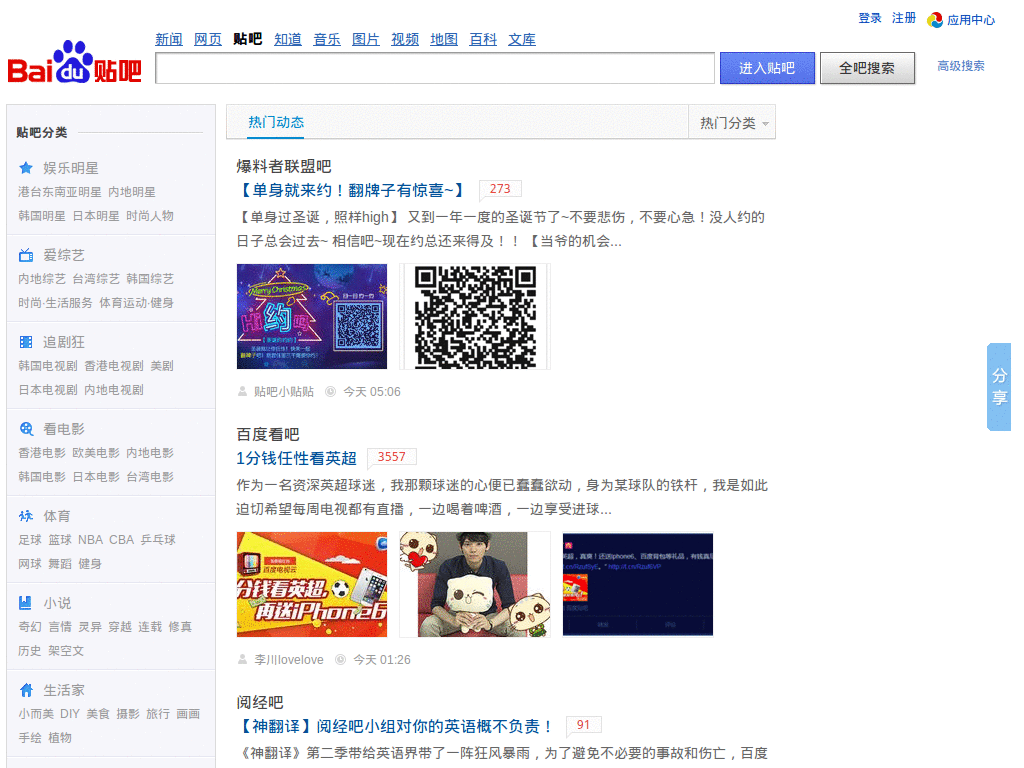The image size is (1024, 768).
Task: Click the colorful 应用中心 app icon
Action: (935, 20)
